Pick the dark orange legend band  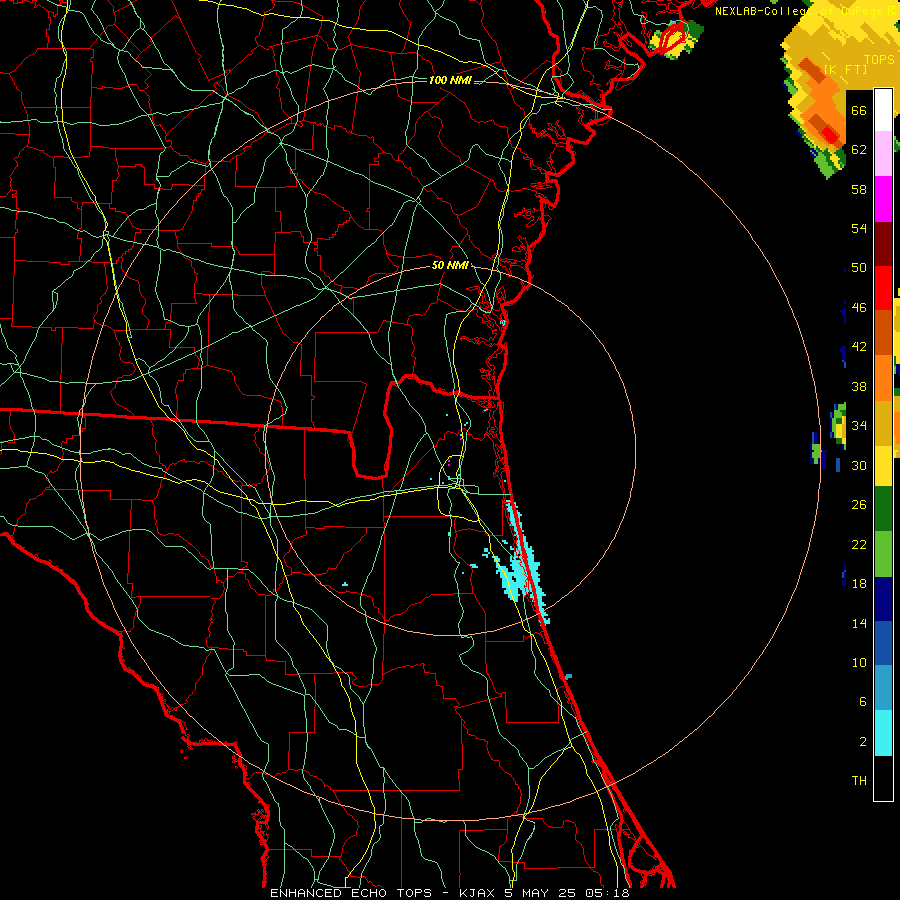[883, 333]
